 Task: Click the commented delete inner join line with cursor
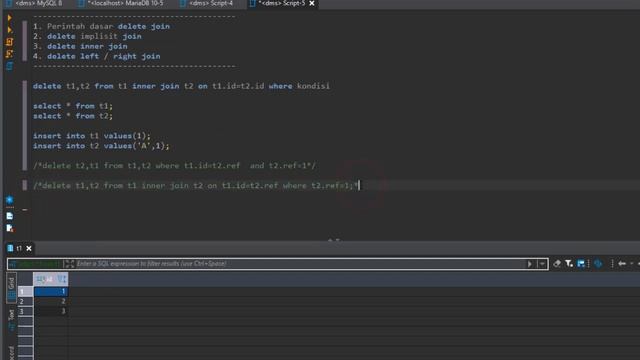[x=196, y=186]
